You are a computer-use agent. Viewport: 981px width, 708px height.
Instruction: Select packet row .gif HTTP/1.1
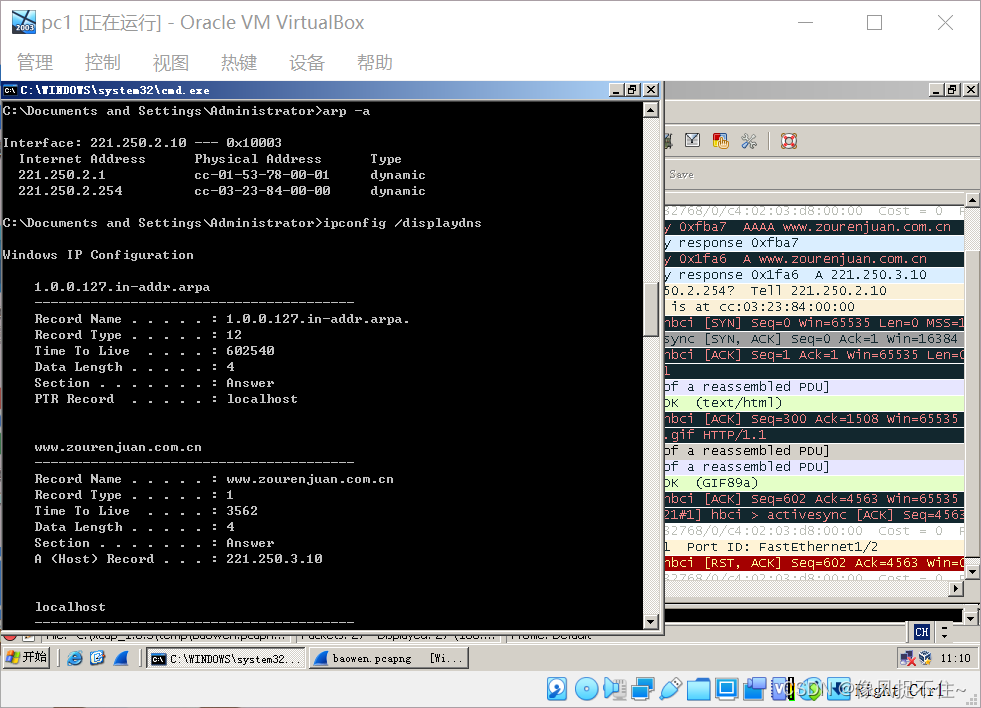[814, 435]
